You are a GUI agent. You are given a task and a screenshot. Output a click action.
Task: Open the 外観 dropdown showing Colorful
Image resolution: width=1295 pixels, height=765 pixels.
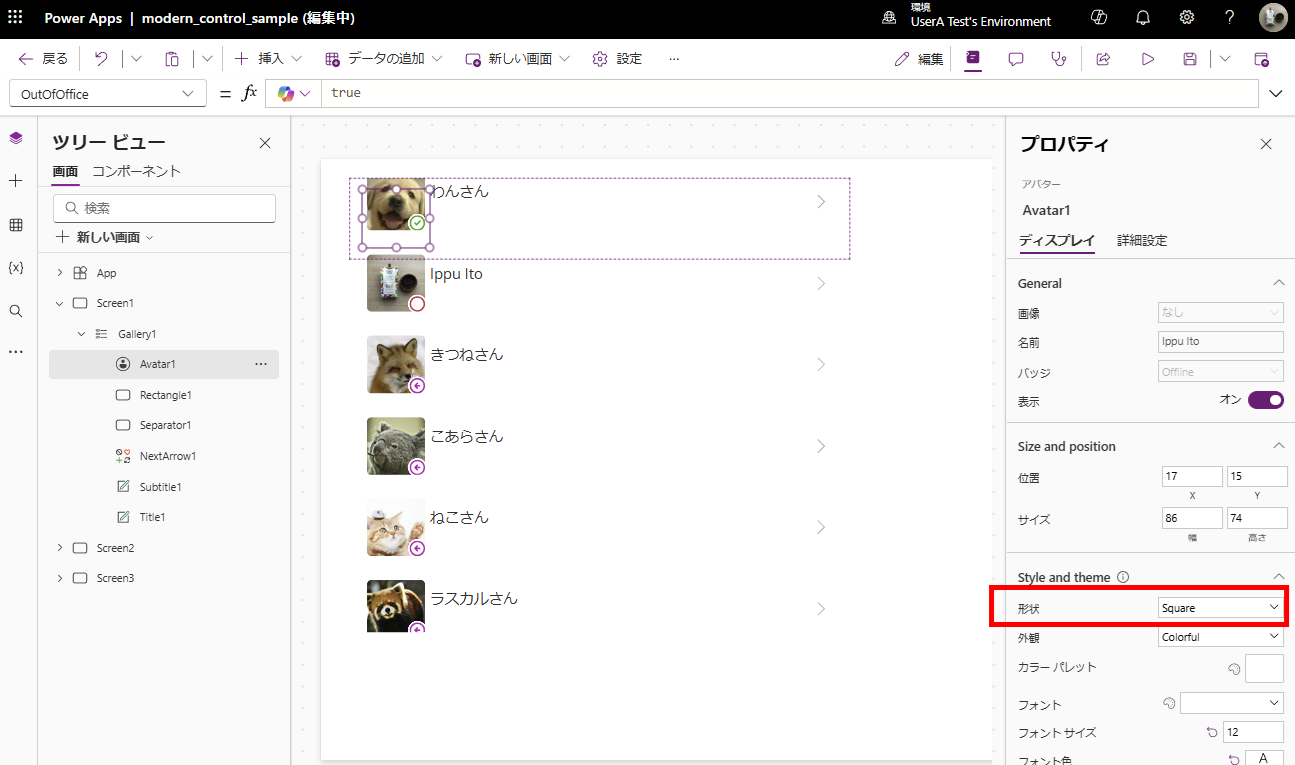point(1220,637)
